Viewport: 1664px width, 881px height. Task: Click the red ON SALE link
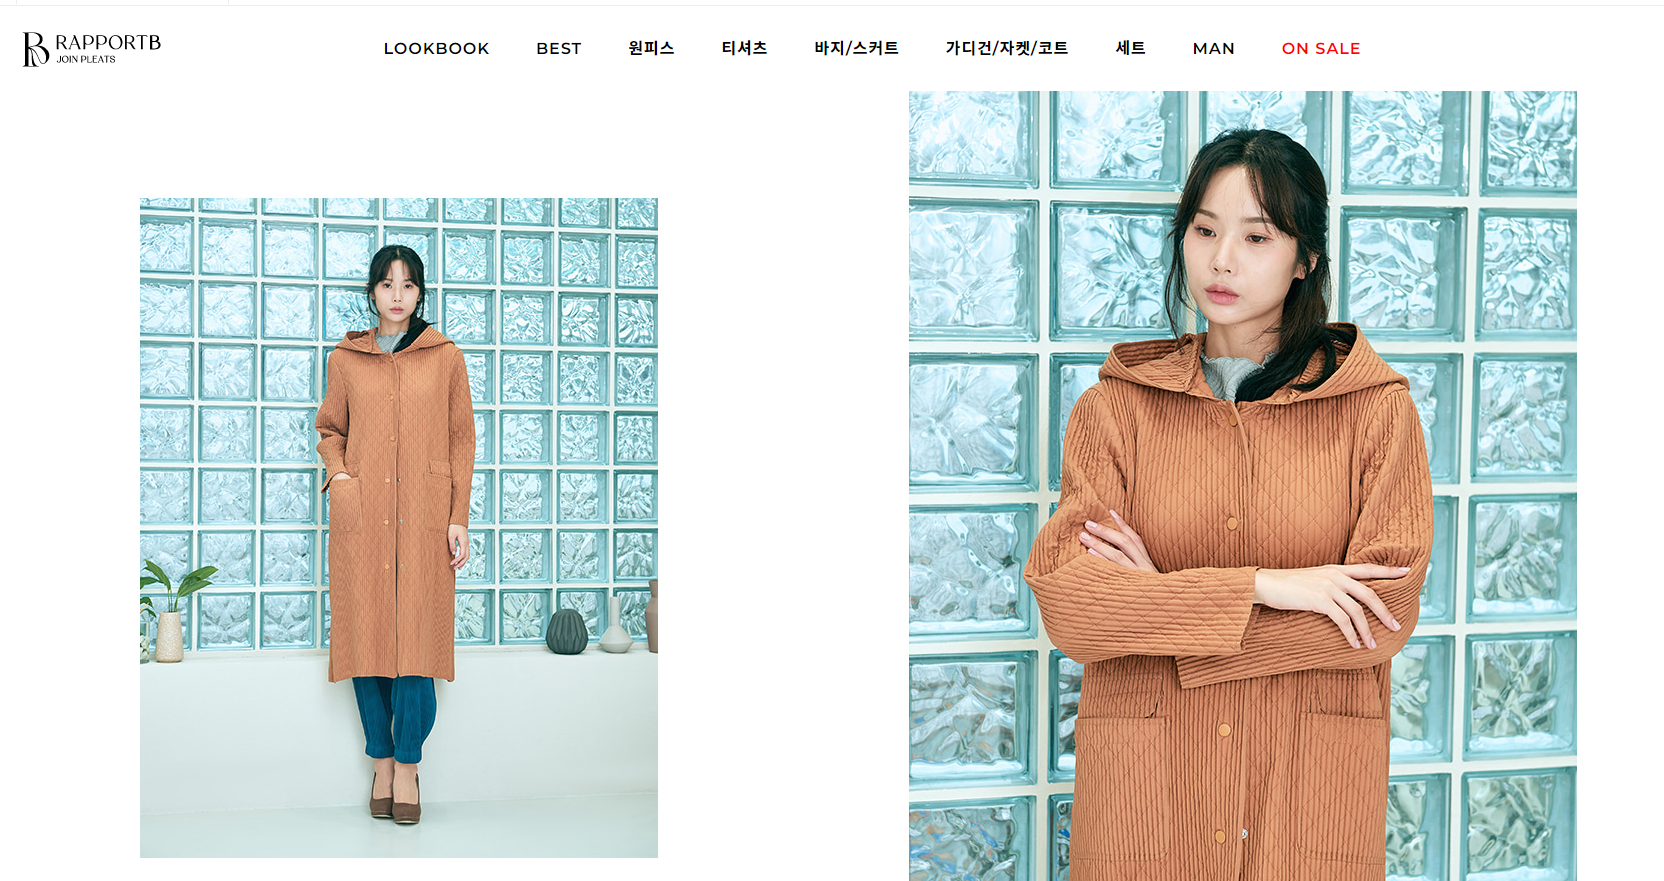coord(1320,48)
